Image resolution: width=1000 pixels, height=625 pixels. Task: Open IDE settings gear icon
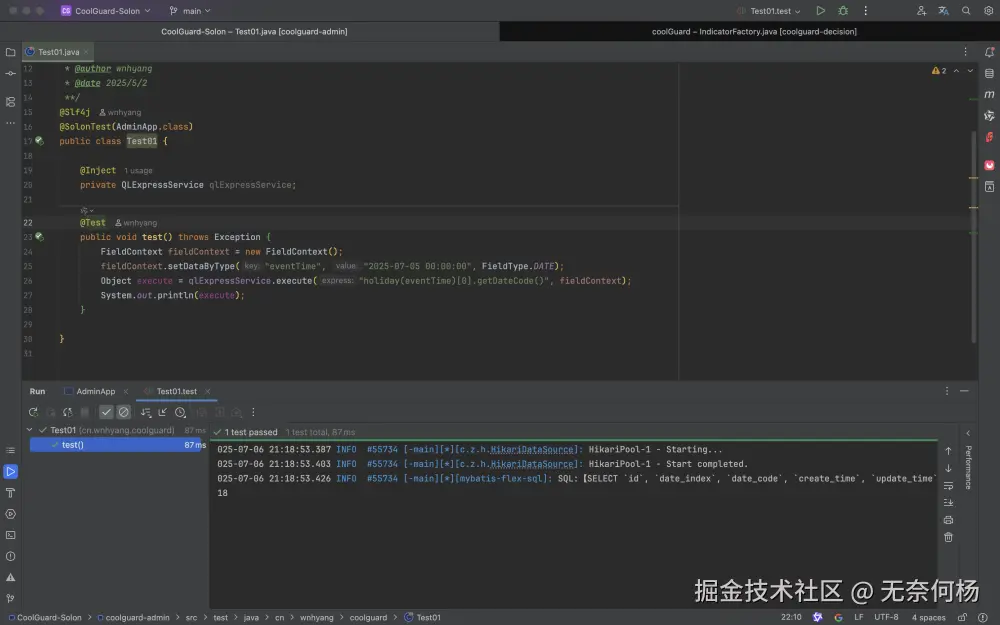pos(988,11)
